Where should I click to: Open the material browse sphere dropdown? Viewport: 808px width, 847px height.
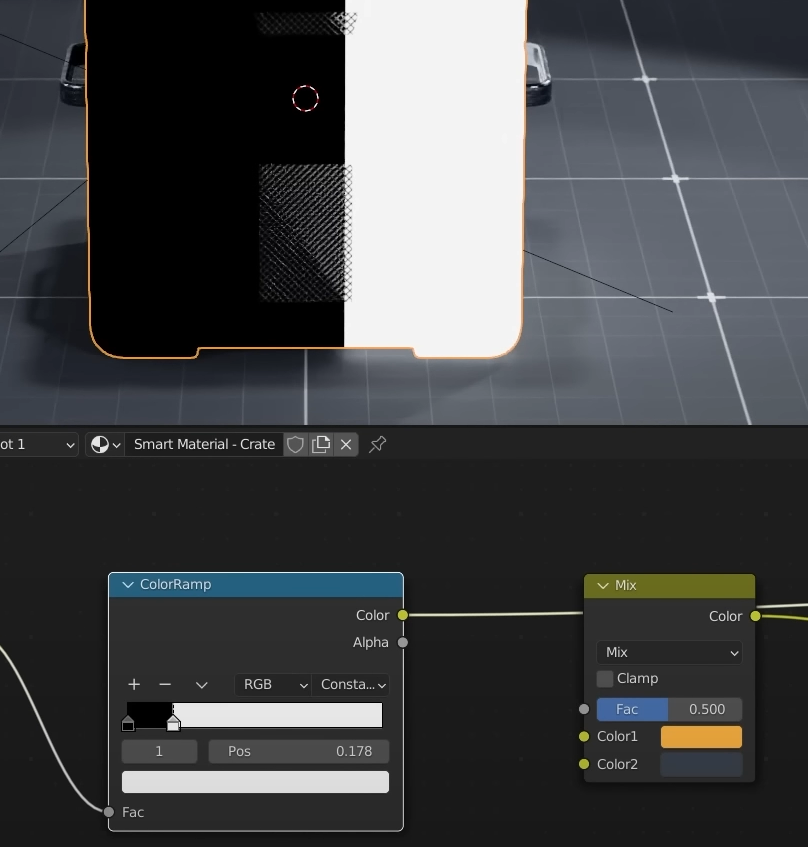click(x=105, y=444)
